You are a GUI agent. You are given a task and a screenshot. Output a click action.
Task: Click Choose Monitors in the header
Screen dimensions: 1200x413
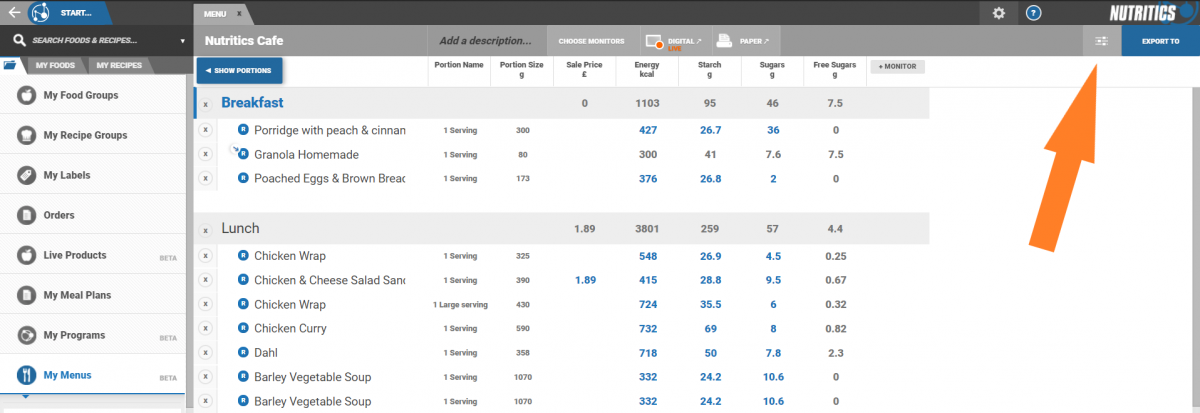coord(591,41)
